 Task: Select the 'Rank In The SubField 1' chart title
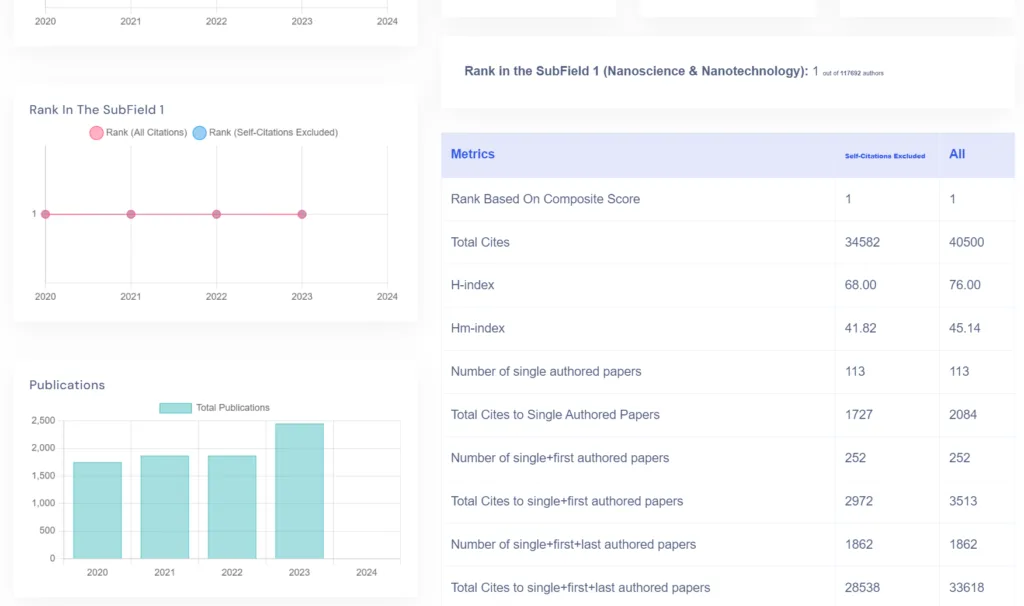(97, 110)
